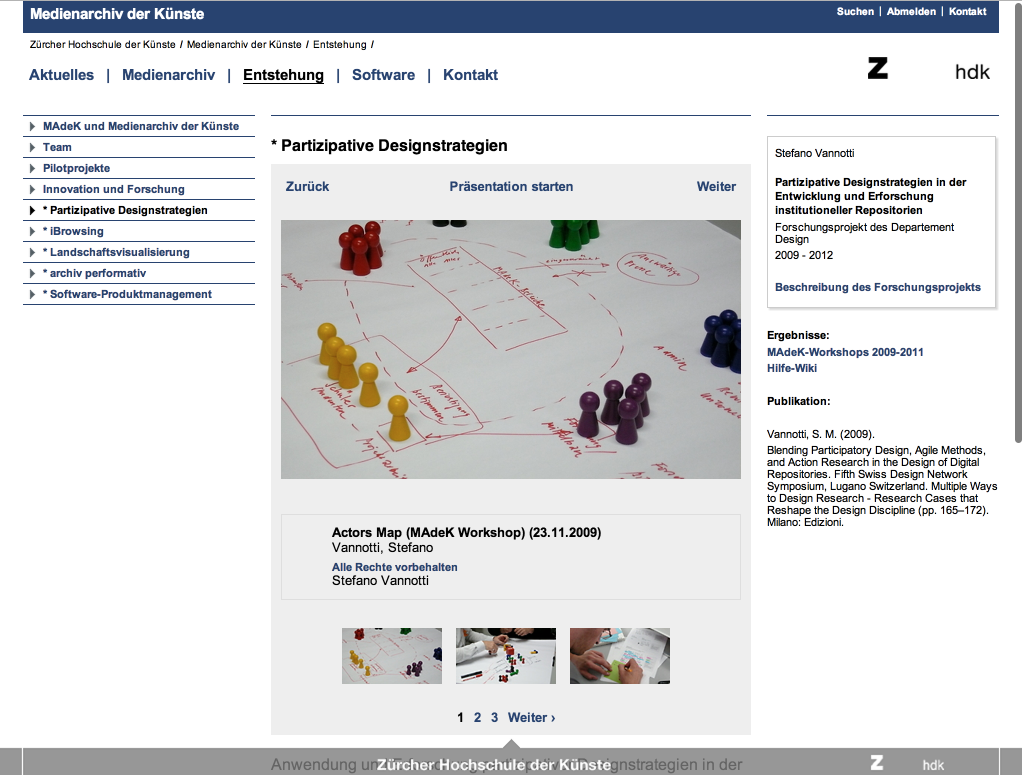This screenshot has width=1022, height=775.
Task: Select the second workshop thumbnail
Action: click(506, 656)
